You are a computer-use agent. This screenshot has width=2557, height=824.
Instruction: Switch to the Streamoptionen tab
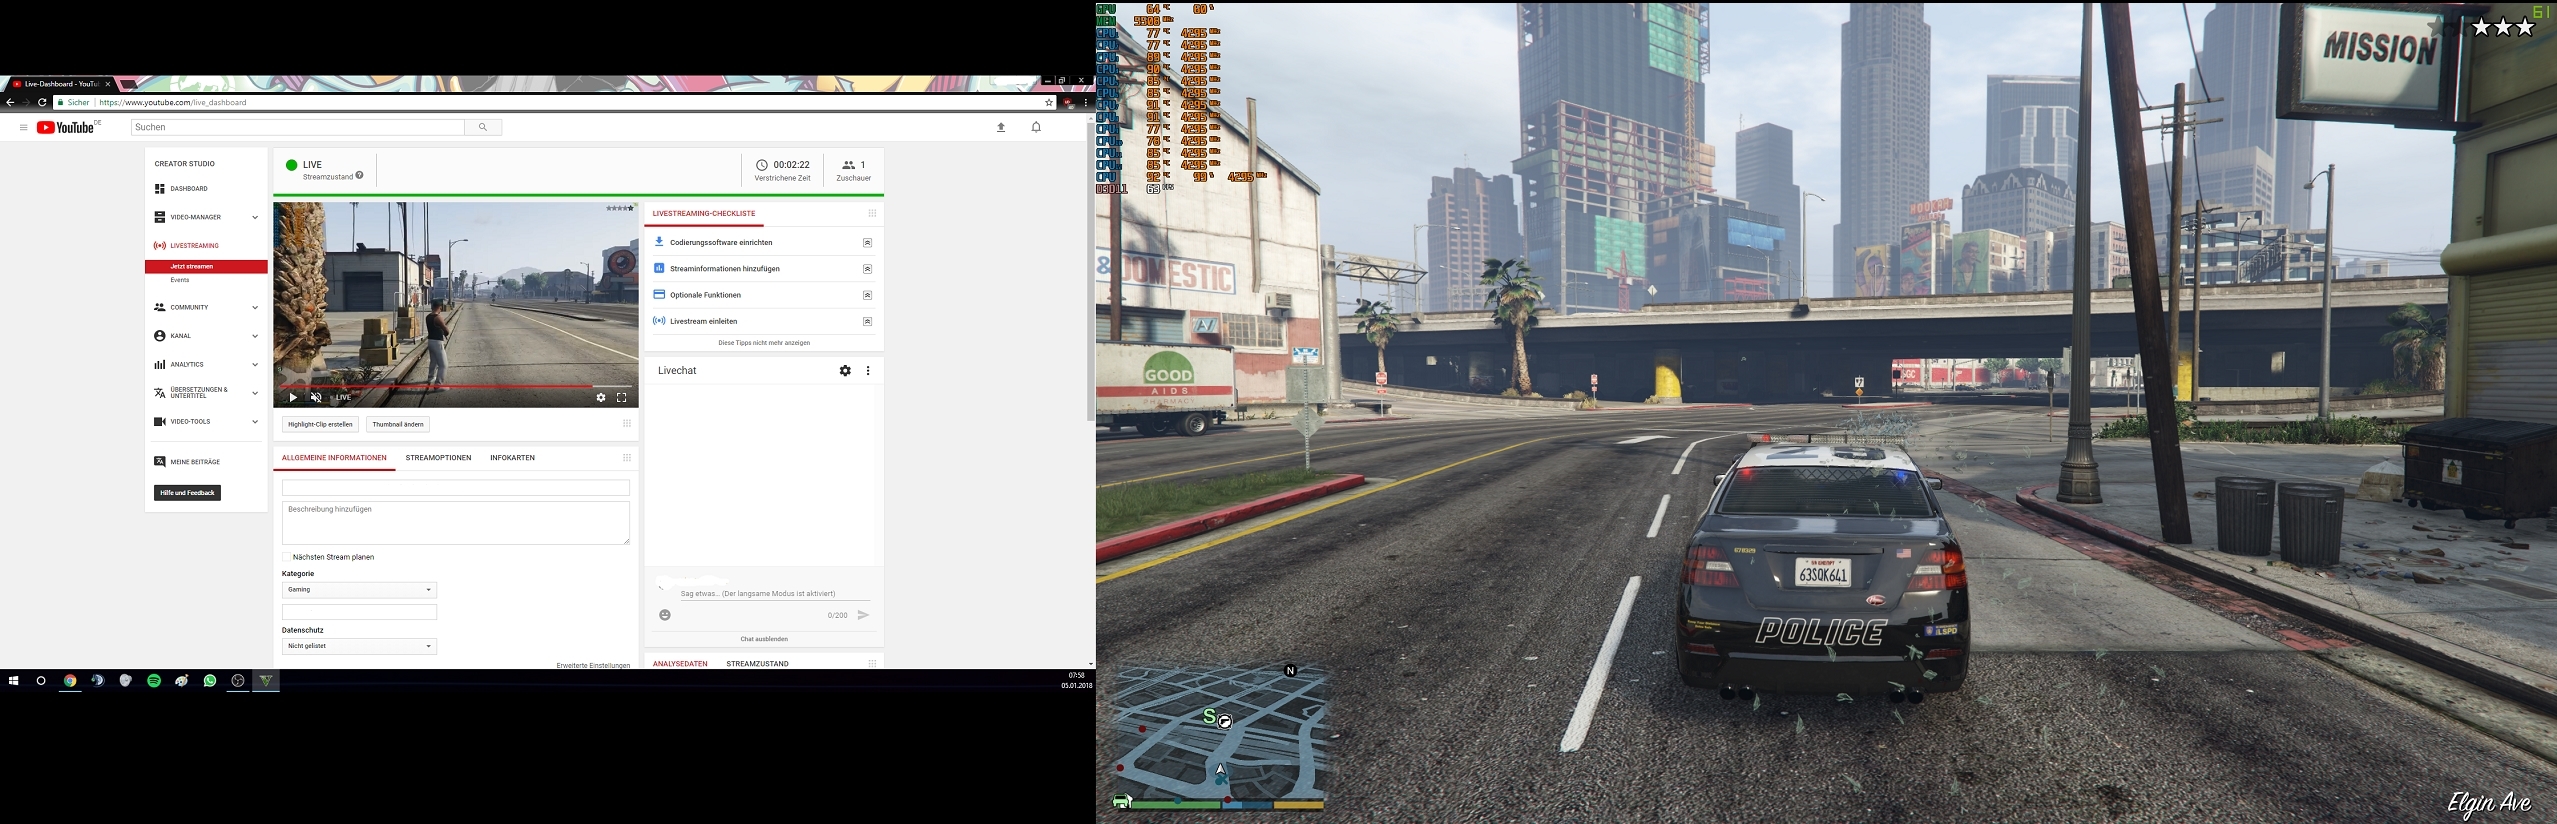[x=438, y=458]
